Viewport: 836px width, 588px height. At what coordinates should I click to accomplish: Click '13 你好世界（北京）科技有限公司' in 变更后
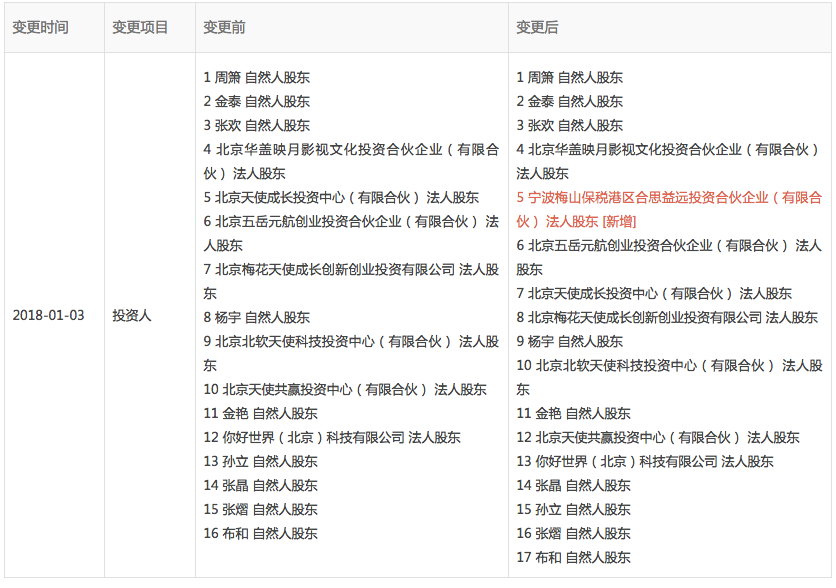(x=645, y=461)
